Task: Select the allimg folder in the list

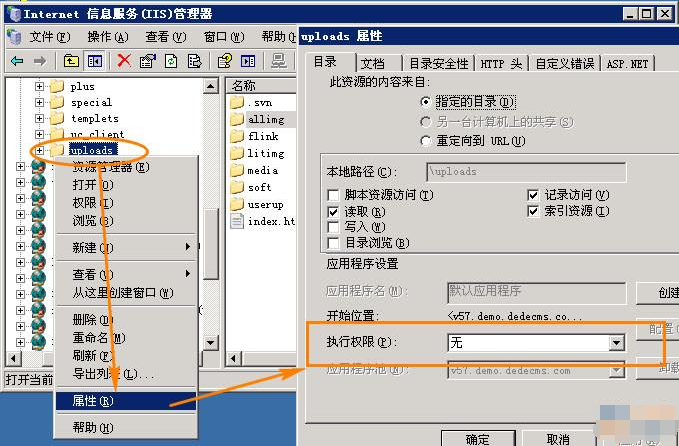Action: point(265,119)
